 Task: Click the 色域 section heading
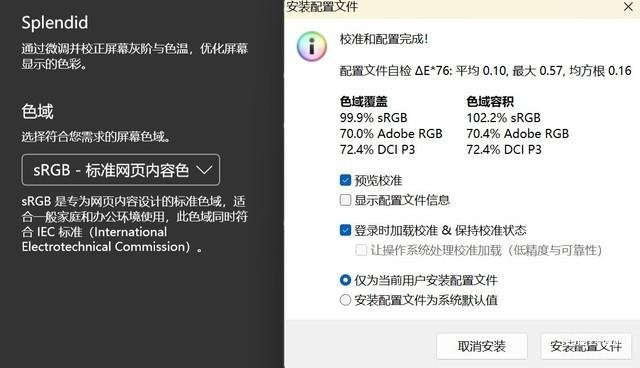(x=38, y=111)
